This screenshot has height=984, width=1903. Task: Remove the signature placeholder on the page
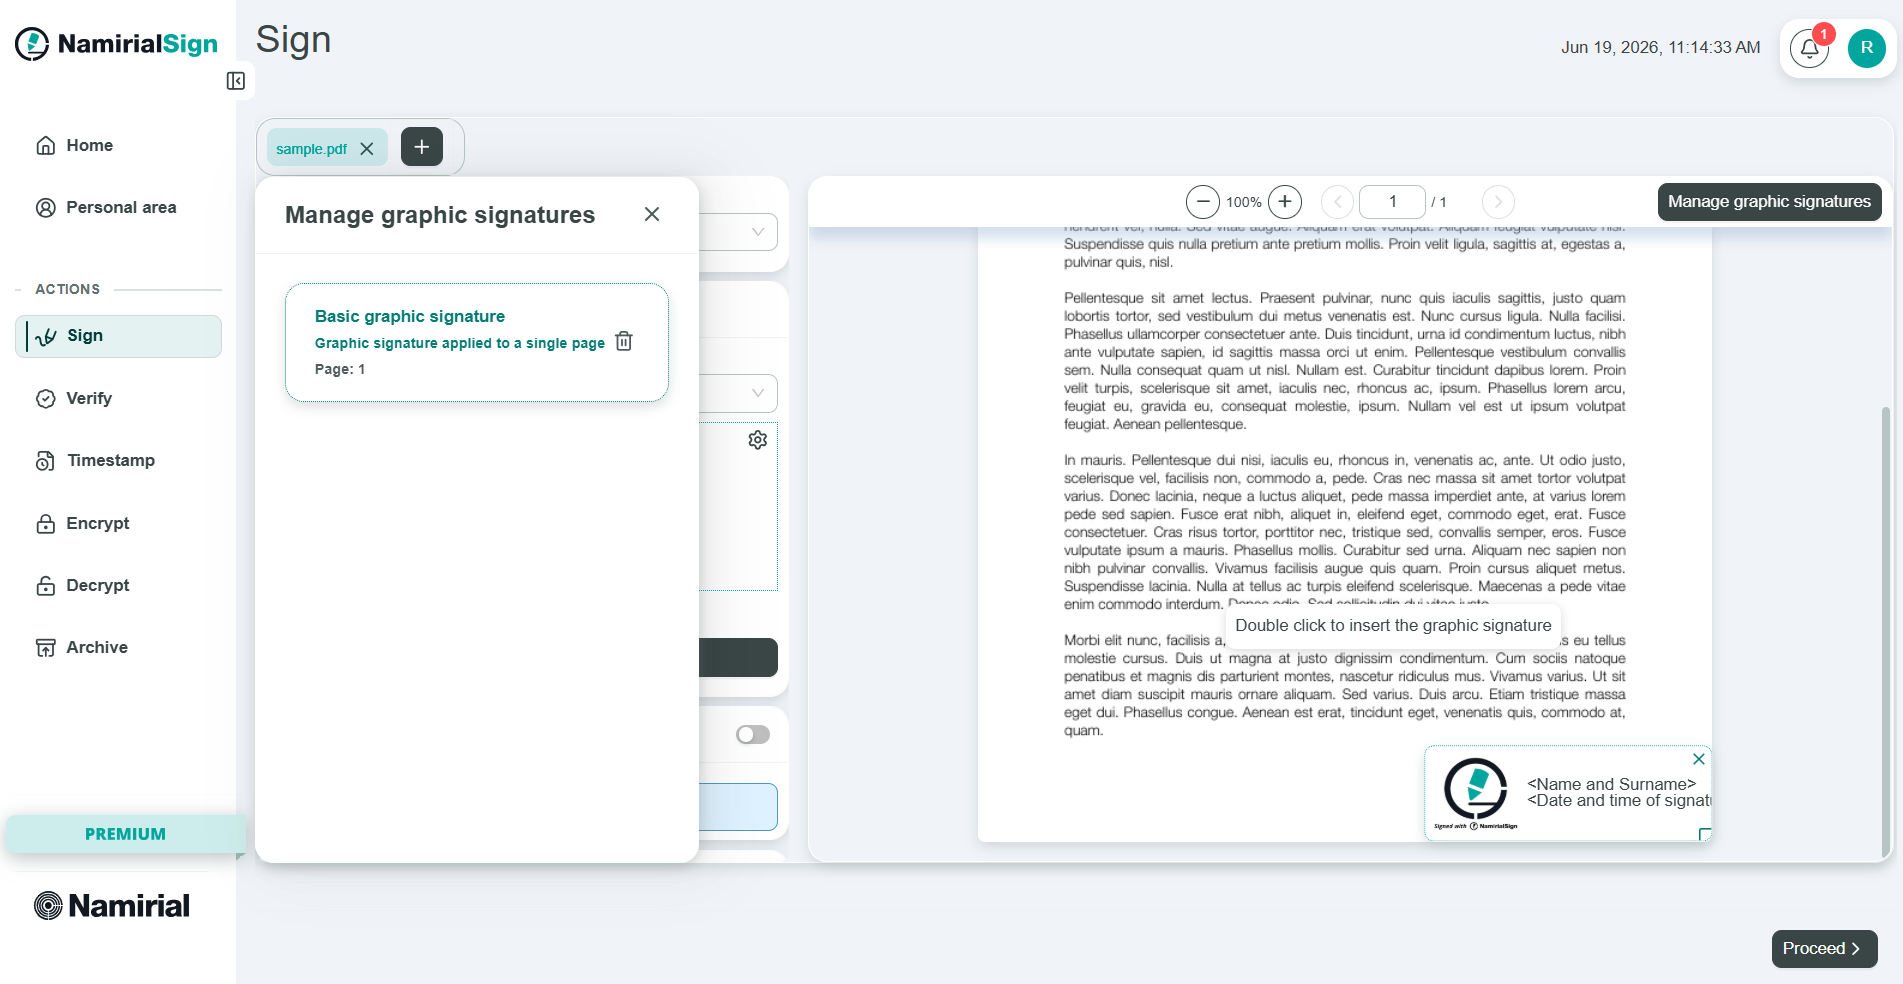coord(1699,759)
